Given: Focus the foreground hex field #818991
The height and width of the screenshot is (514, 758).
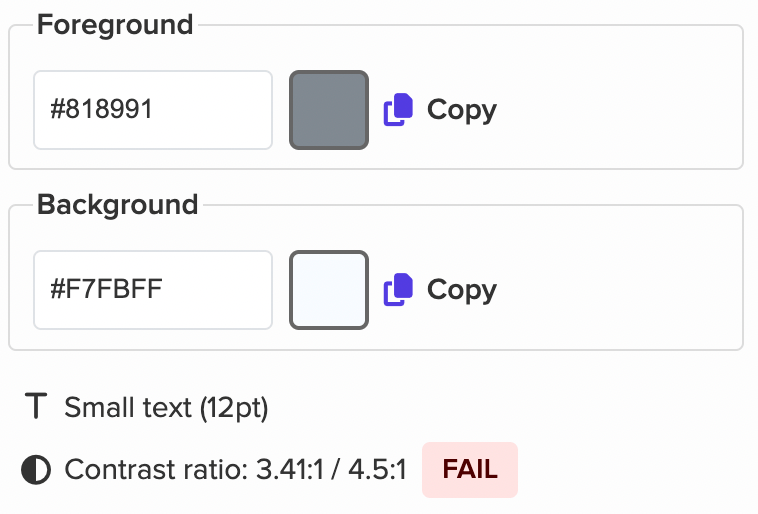Looking at the screenshot, I should point(152,110).
